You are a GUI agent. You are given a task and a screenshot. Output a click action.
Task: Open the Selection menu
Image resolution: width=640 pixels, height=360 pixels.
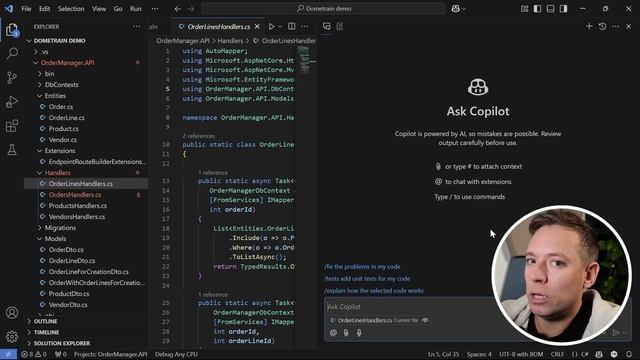coord(71,9)
